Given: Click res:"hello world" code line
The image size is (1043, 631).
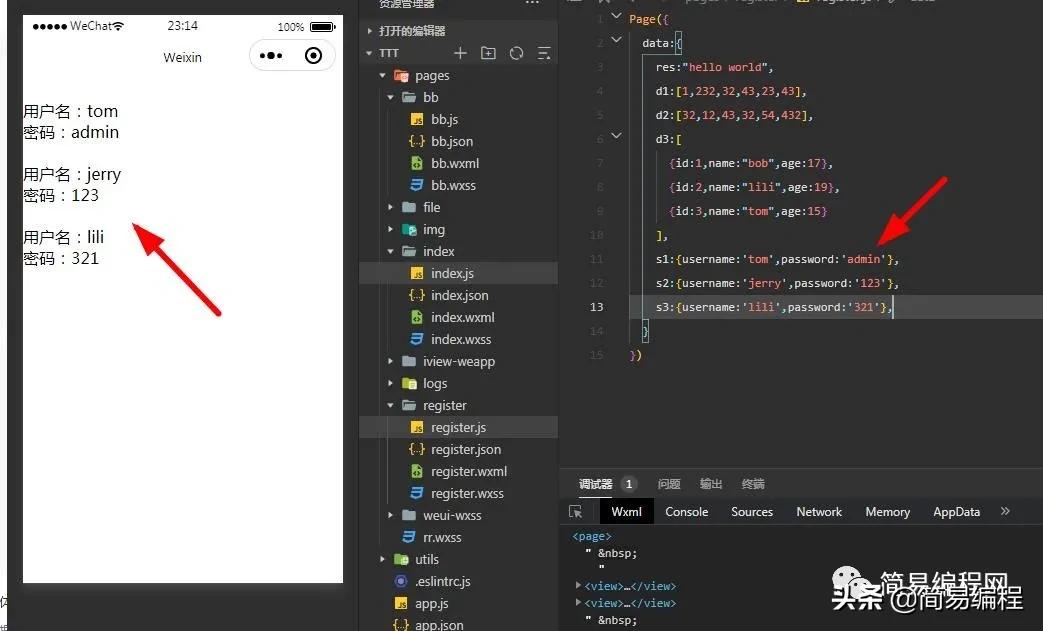Looking at the screenshot, I should coord(714,67).
